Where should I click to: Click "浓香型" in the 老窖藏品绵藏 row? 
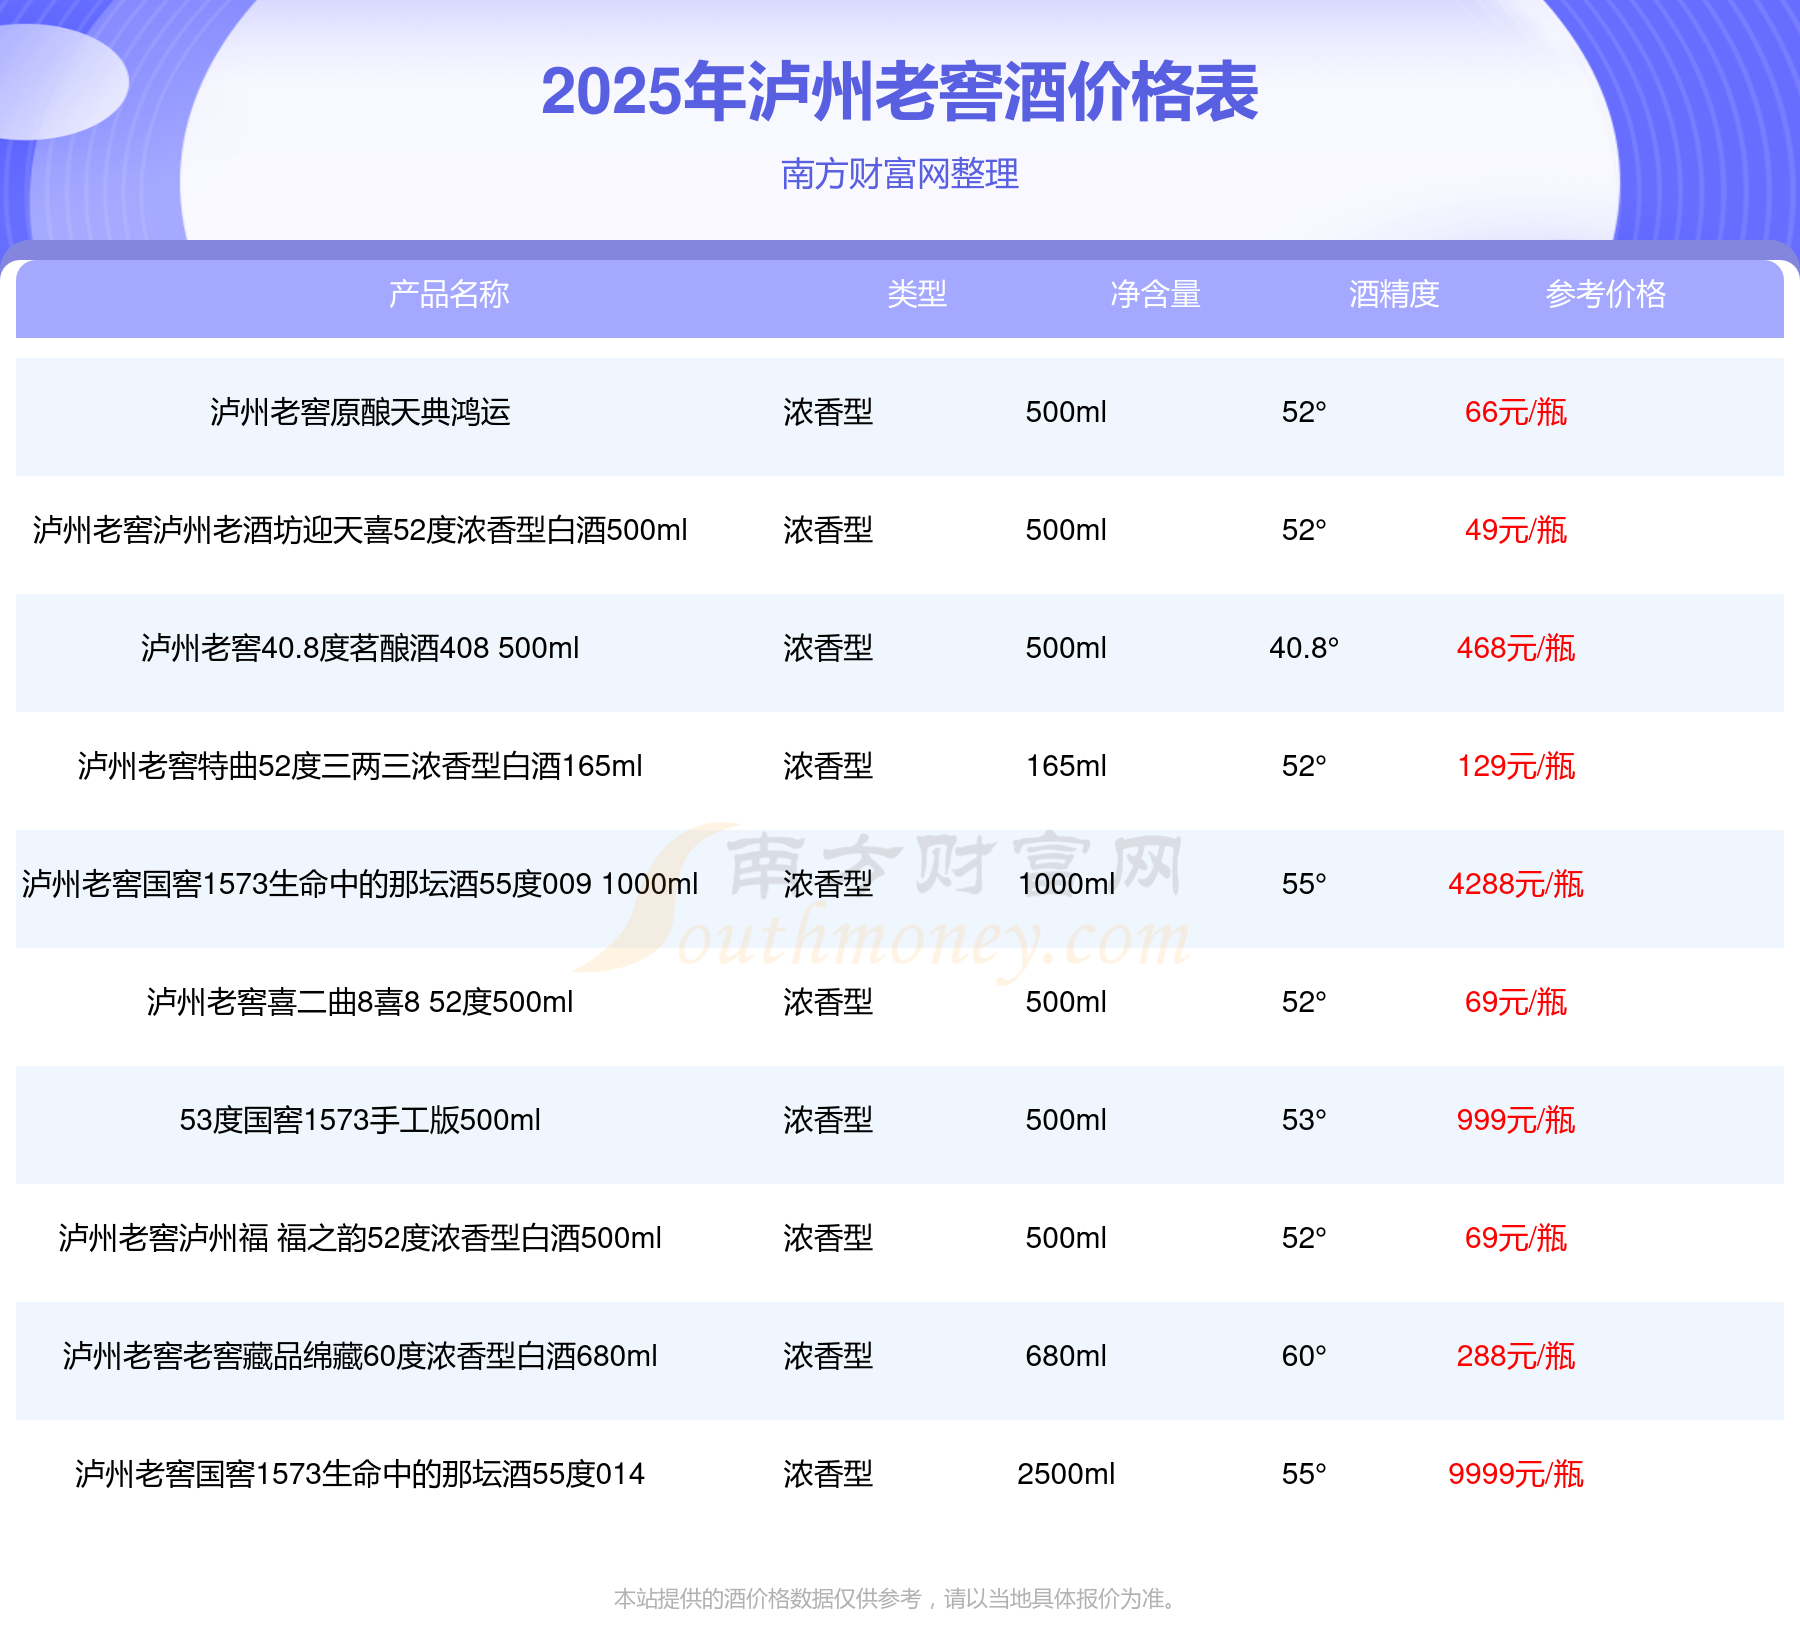pyautogui.click(x=828, y=1356)
